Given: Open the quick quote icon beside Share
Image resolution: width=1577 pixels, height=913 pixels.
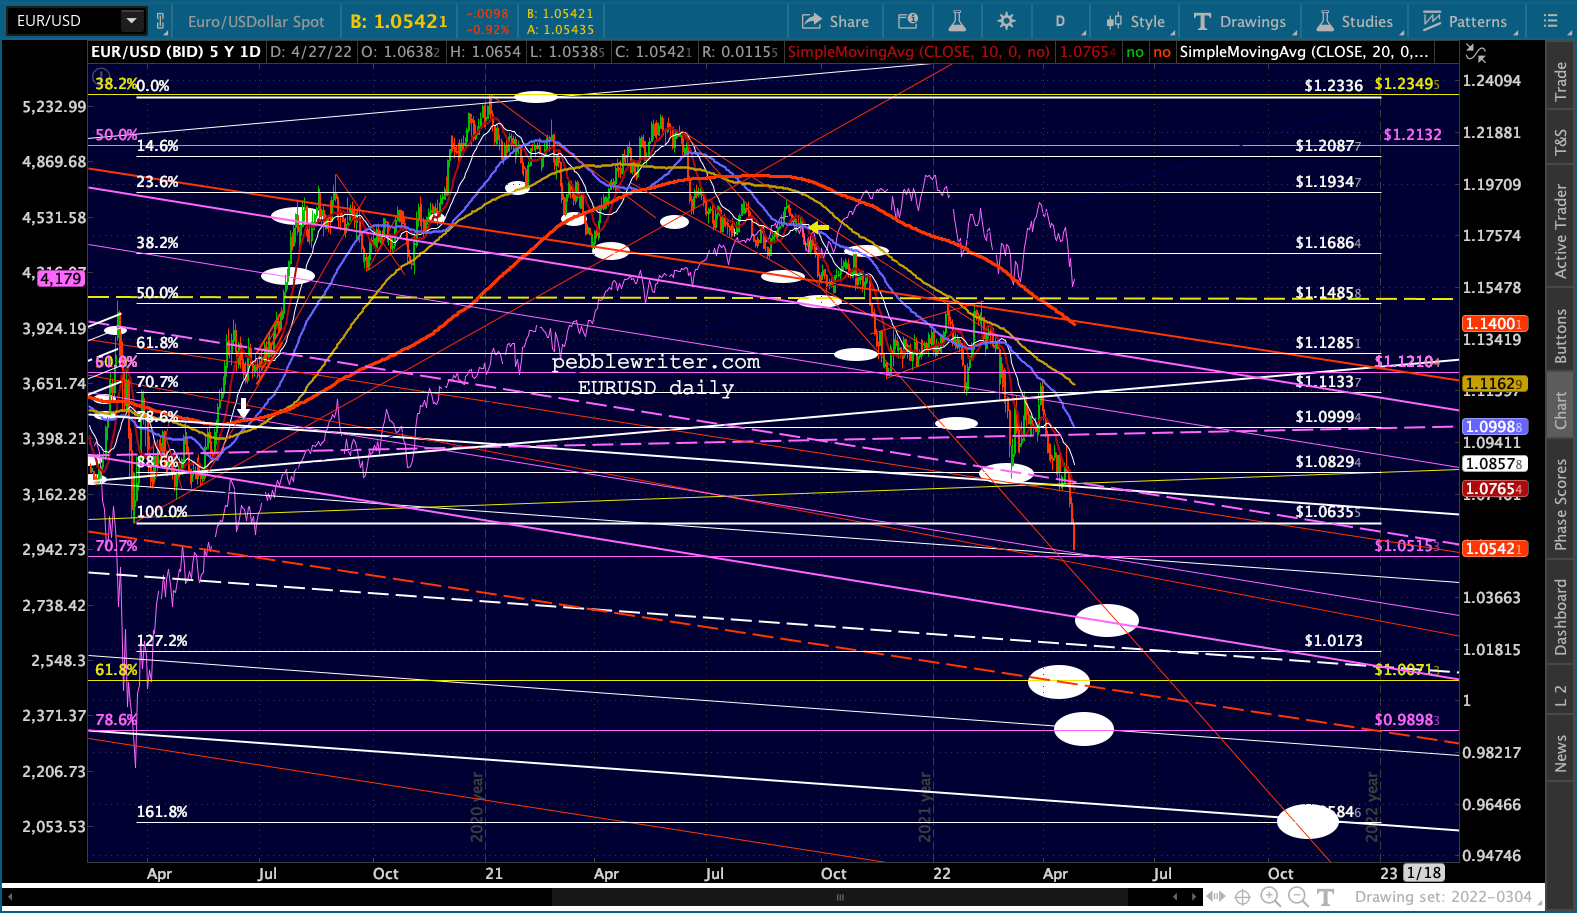Looking at the screenshot, I should pyautogui.click(x=908, y=21).
